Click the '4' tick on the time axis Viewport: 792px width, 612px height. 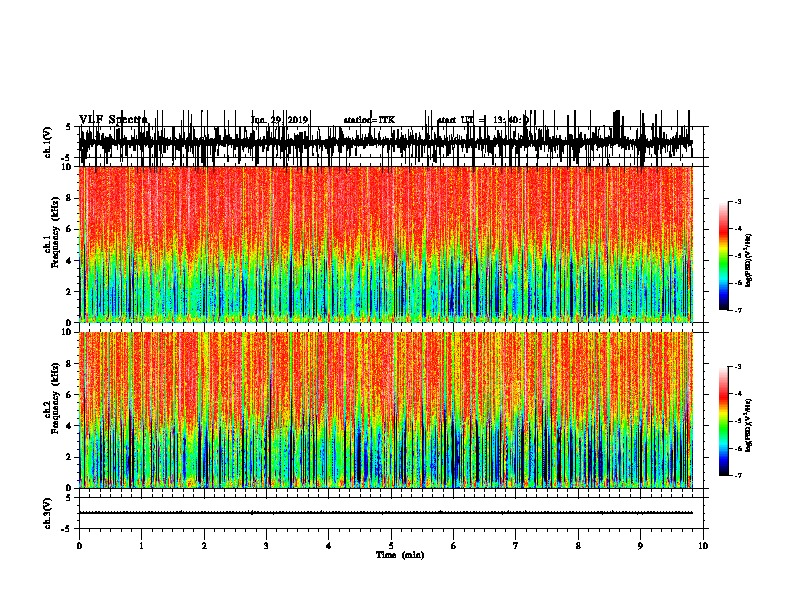point(329,546)
